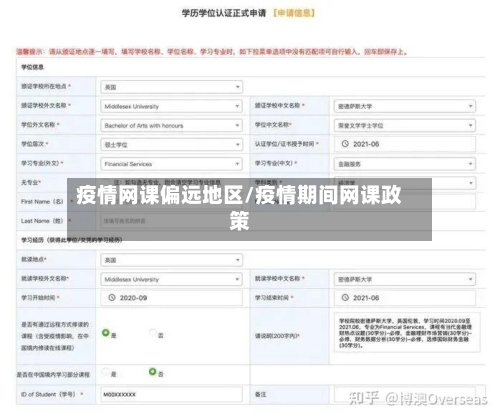The image size is (500, 419).
Task: Click the clock icon beside award date 2021-06
Action: 345,144
